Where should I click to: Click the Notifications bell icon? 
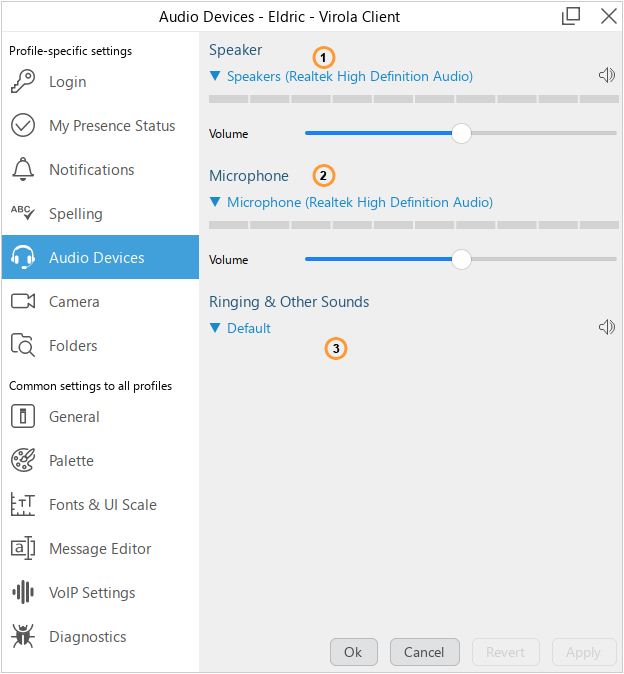23,170
